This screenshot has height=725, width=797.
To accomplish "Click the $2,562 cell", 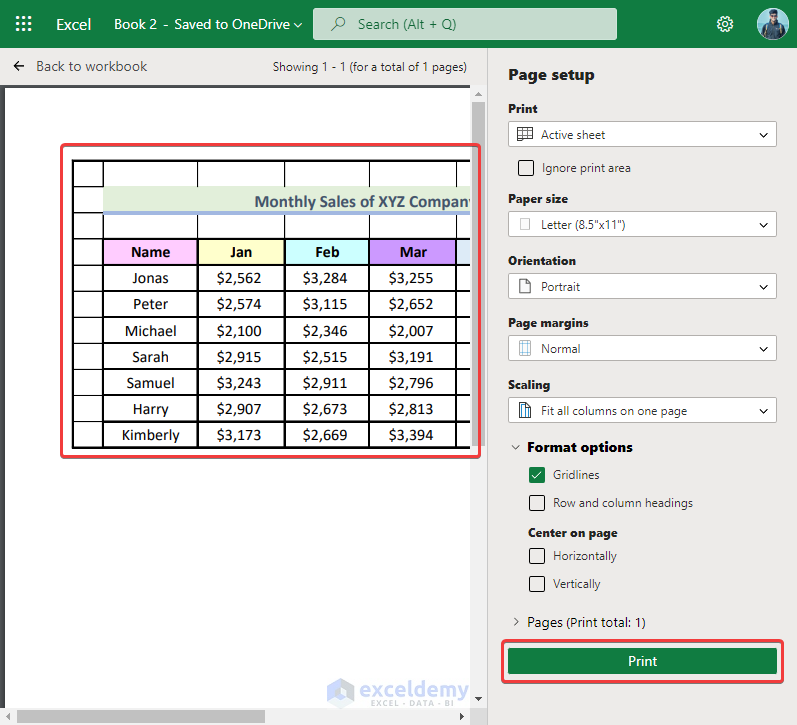I will [241, 278].
